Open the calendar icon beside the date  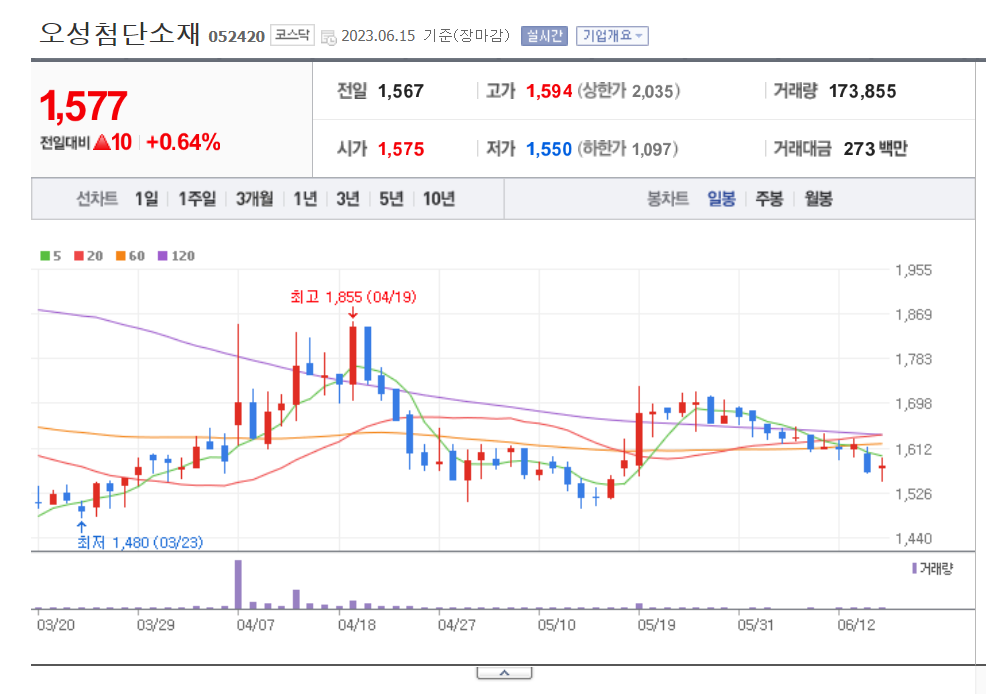tap(328, 37)
